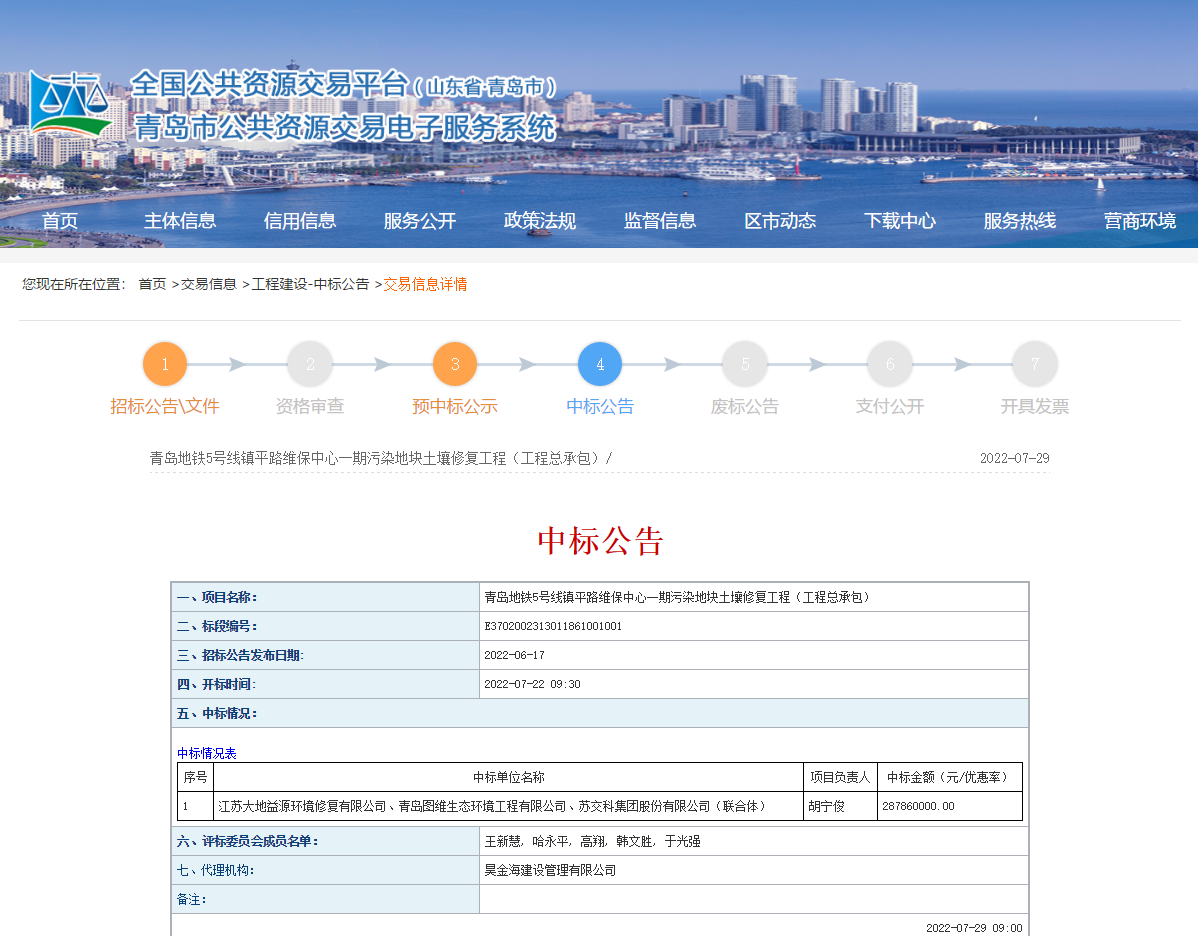Click step 1 circle 招标公告\文件
This screenshot has width=1198, height=936.
[165, 365]
